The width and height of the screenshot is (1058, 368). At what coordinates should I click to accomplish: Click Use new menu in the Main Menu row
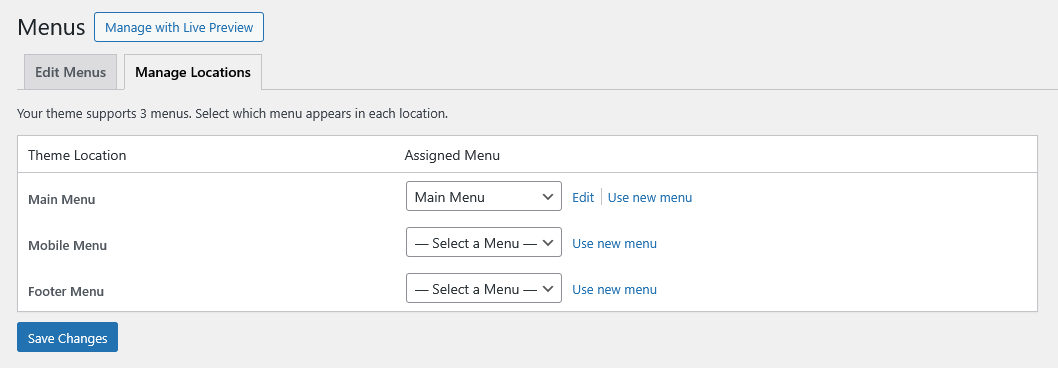pyautogui.click(x=650, y=197)
